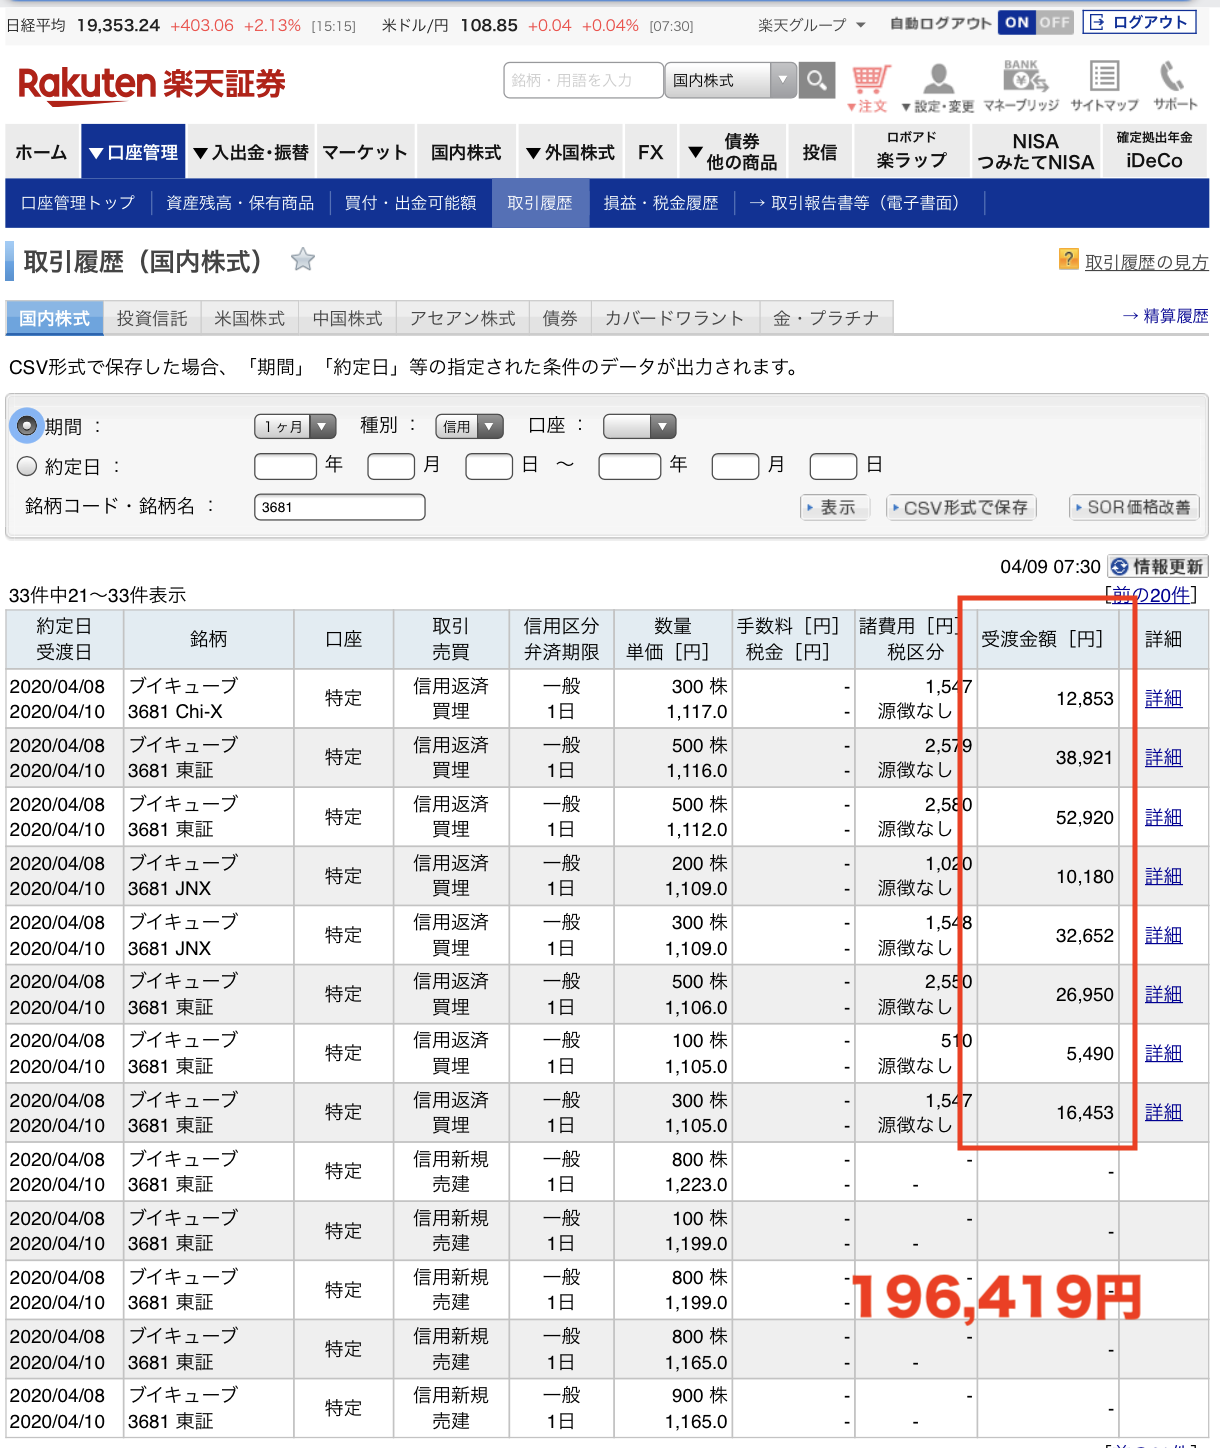Select the 約定日 radio button
The image size is (1220, 1448).
(28, 466)
